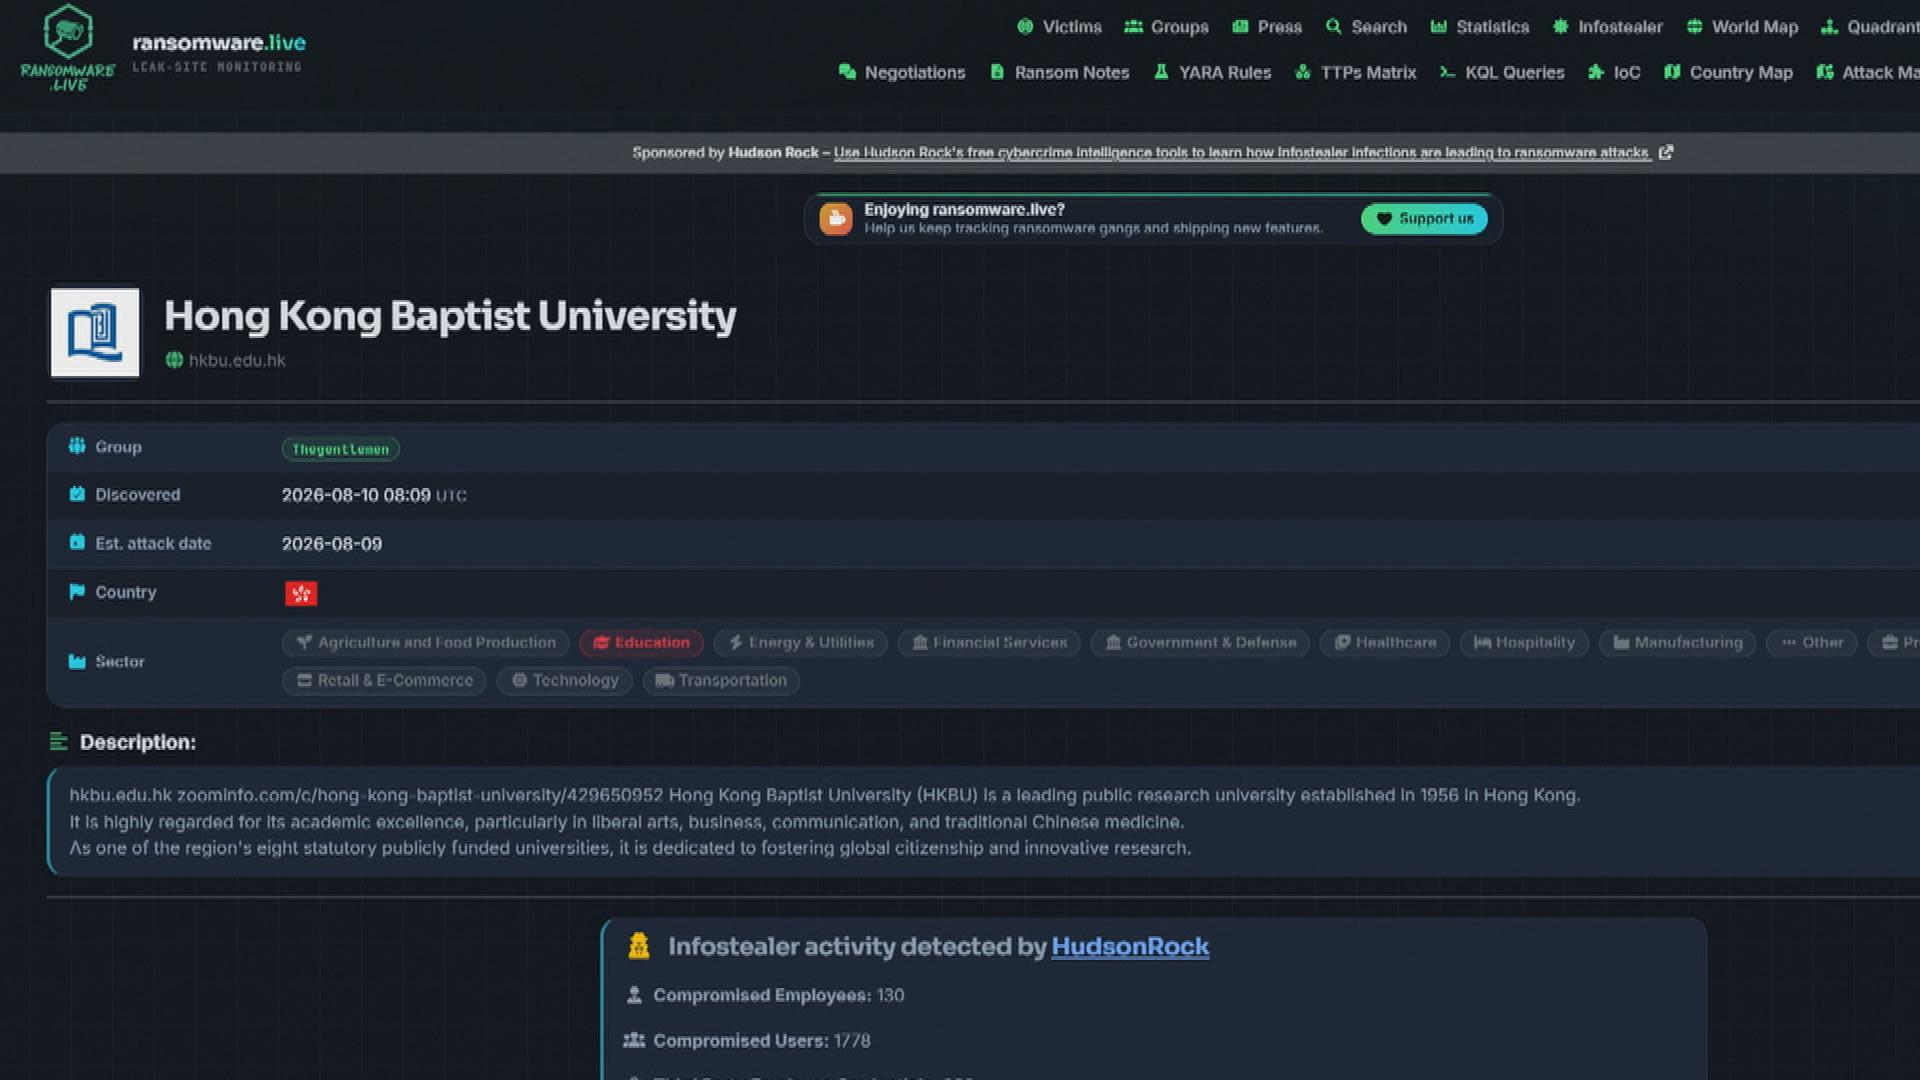The height and width of the screenshot is (1080, 1920).
Task: Open Negotiations in the navigation
Action: pyautogui.click(x=902, y=72)
